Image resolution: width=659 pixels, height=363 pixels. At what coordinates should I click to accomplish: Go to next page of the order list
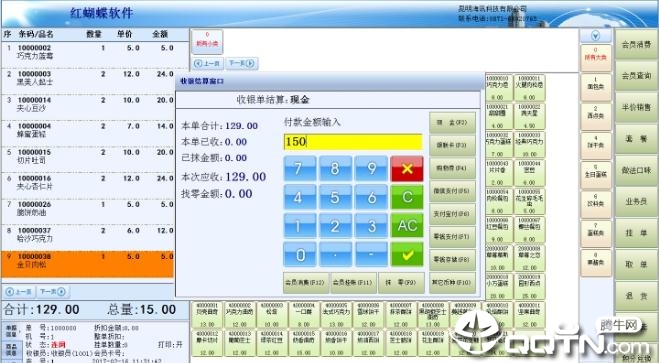coord(53,292)
